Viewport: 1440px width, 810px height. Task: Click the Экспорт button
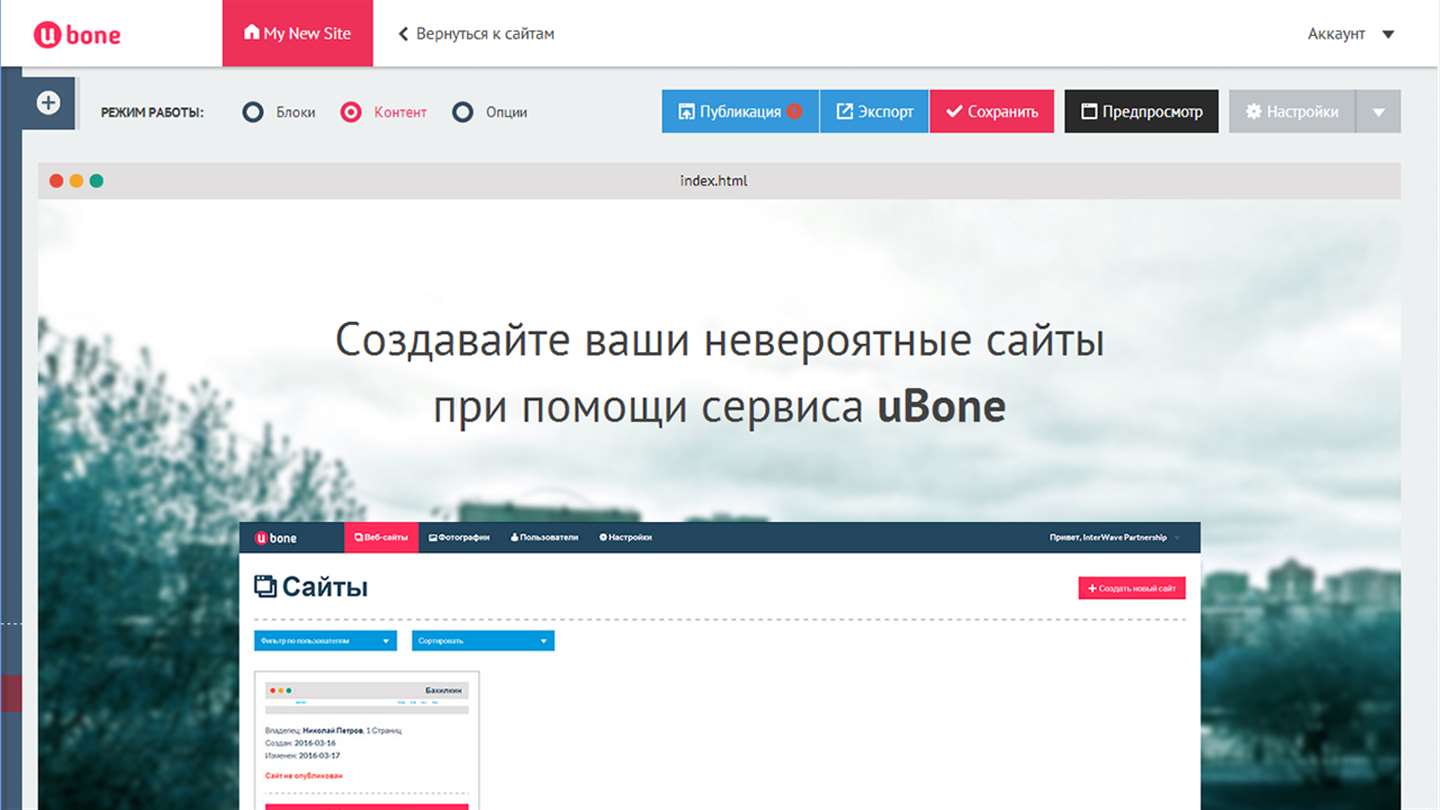[x=874, y=111]
